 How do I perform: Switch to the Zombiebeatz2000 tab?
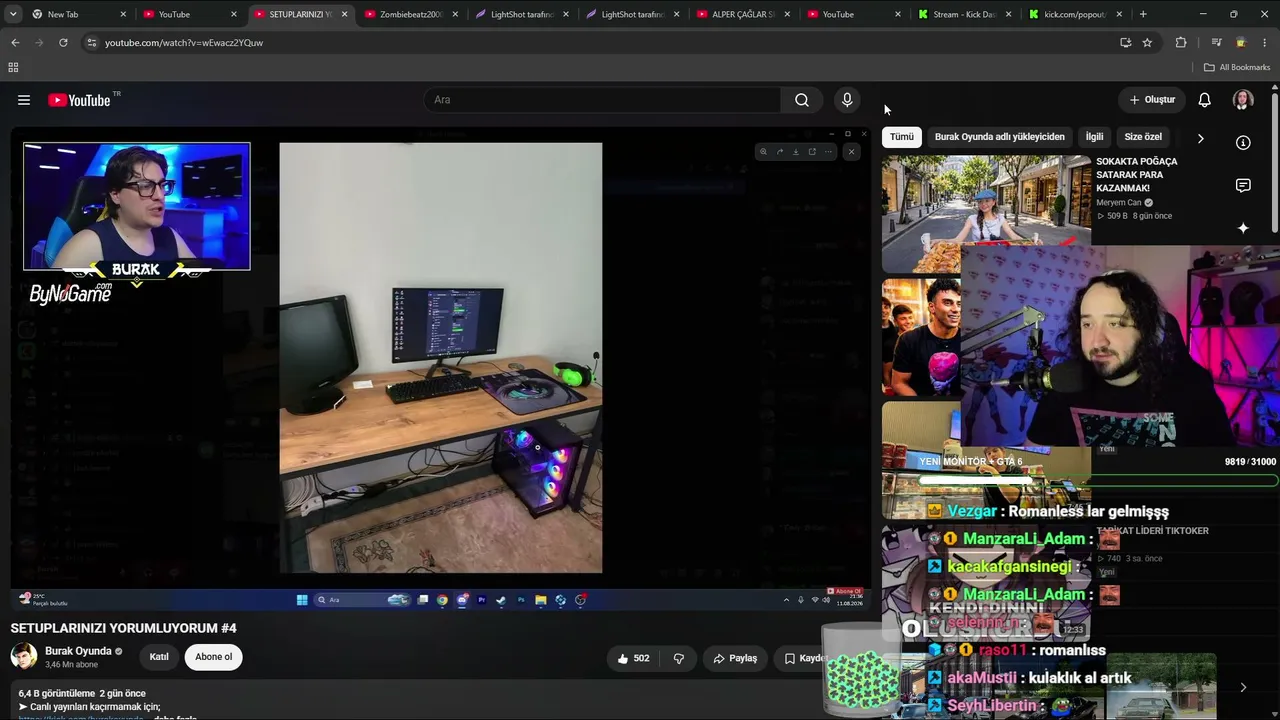pos(410,14)
